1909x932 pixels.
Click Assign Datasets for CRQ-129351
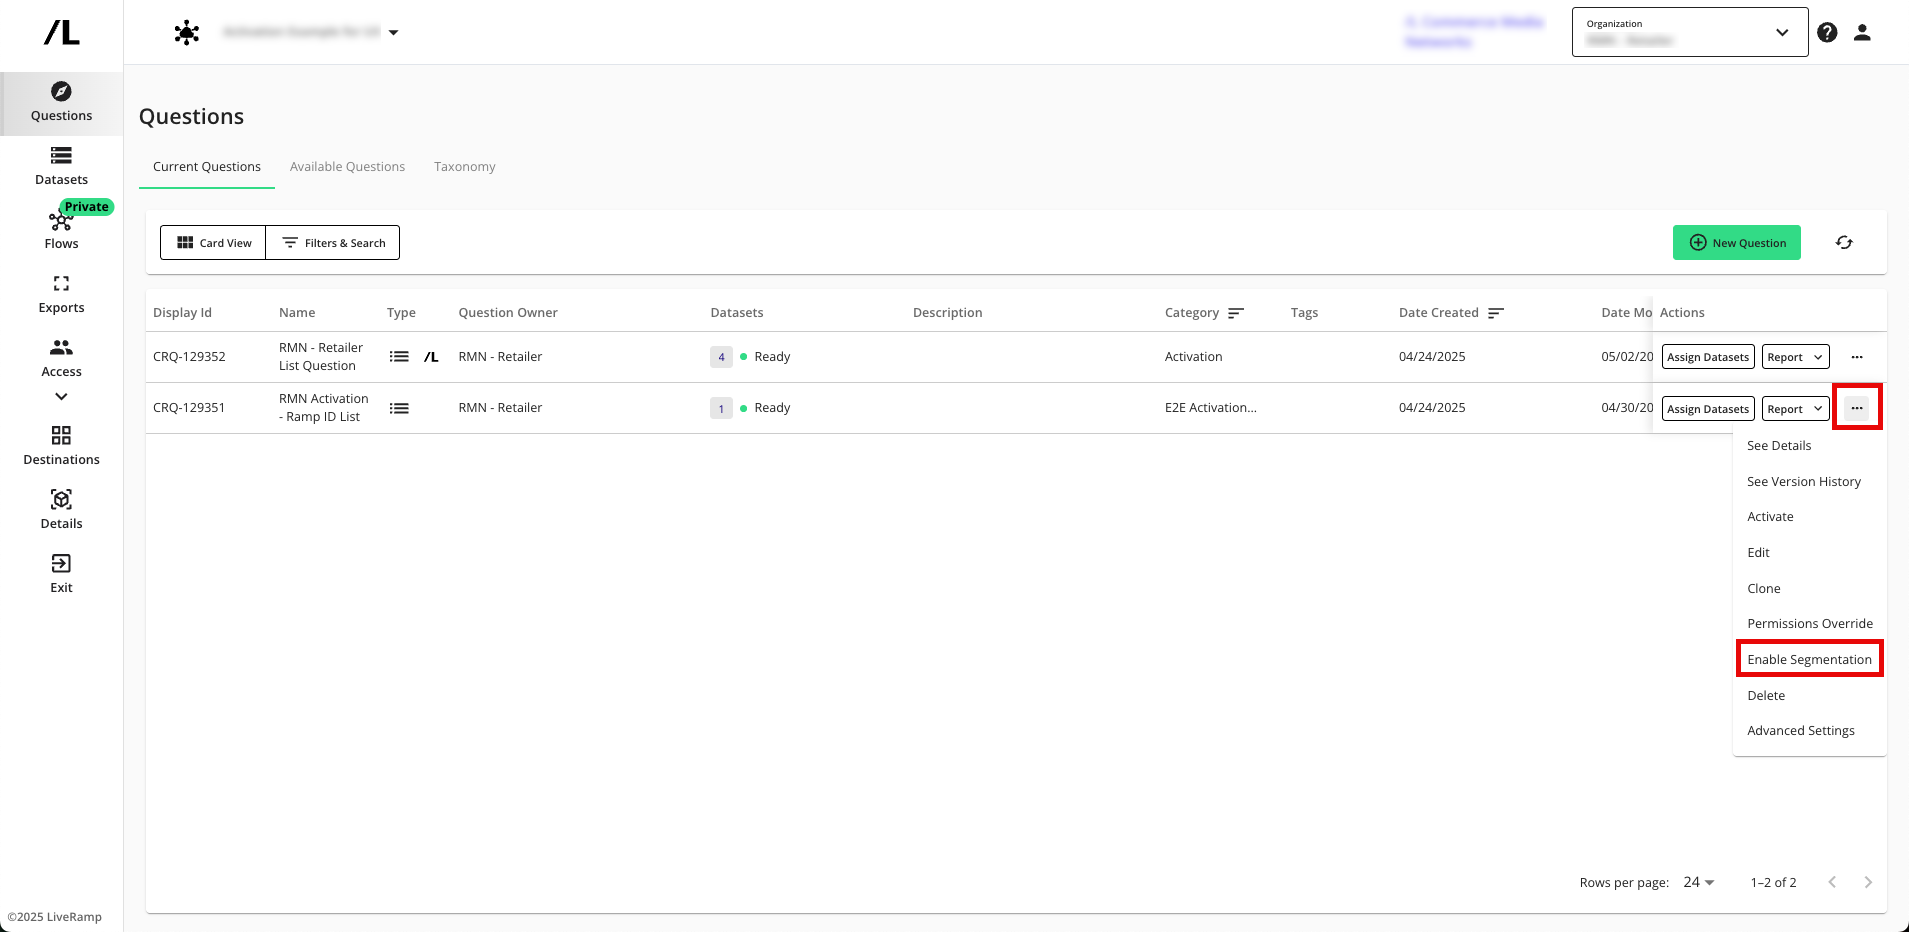[1708, 409]
